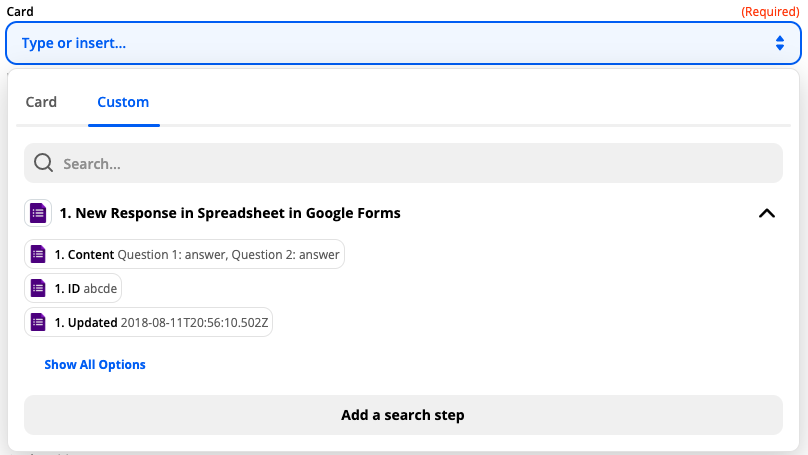Insert the 1. ID abcde value
The image size is (808, 455).
click(x=73, y=288)
